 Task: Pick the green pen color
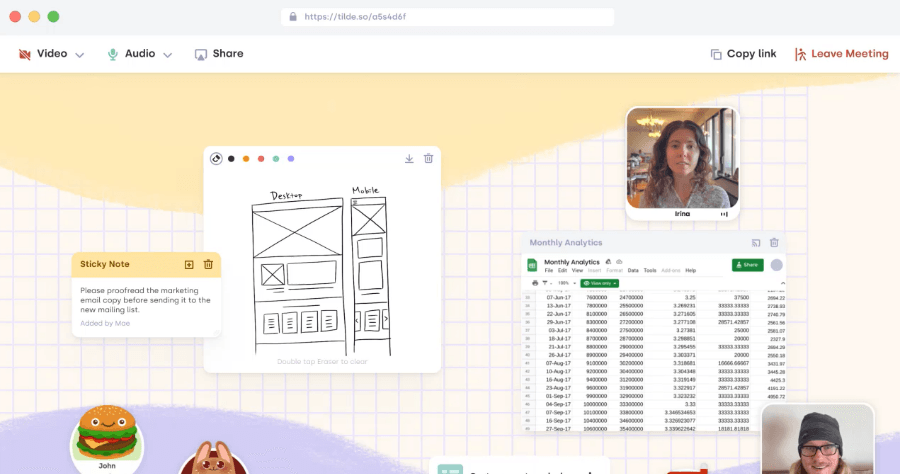(x=276, y=159)
